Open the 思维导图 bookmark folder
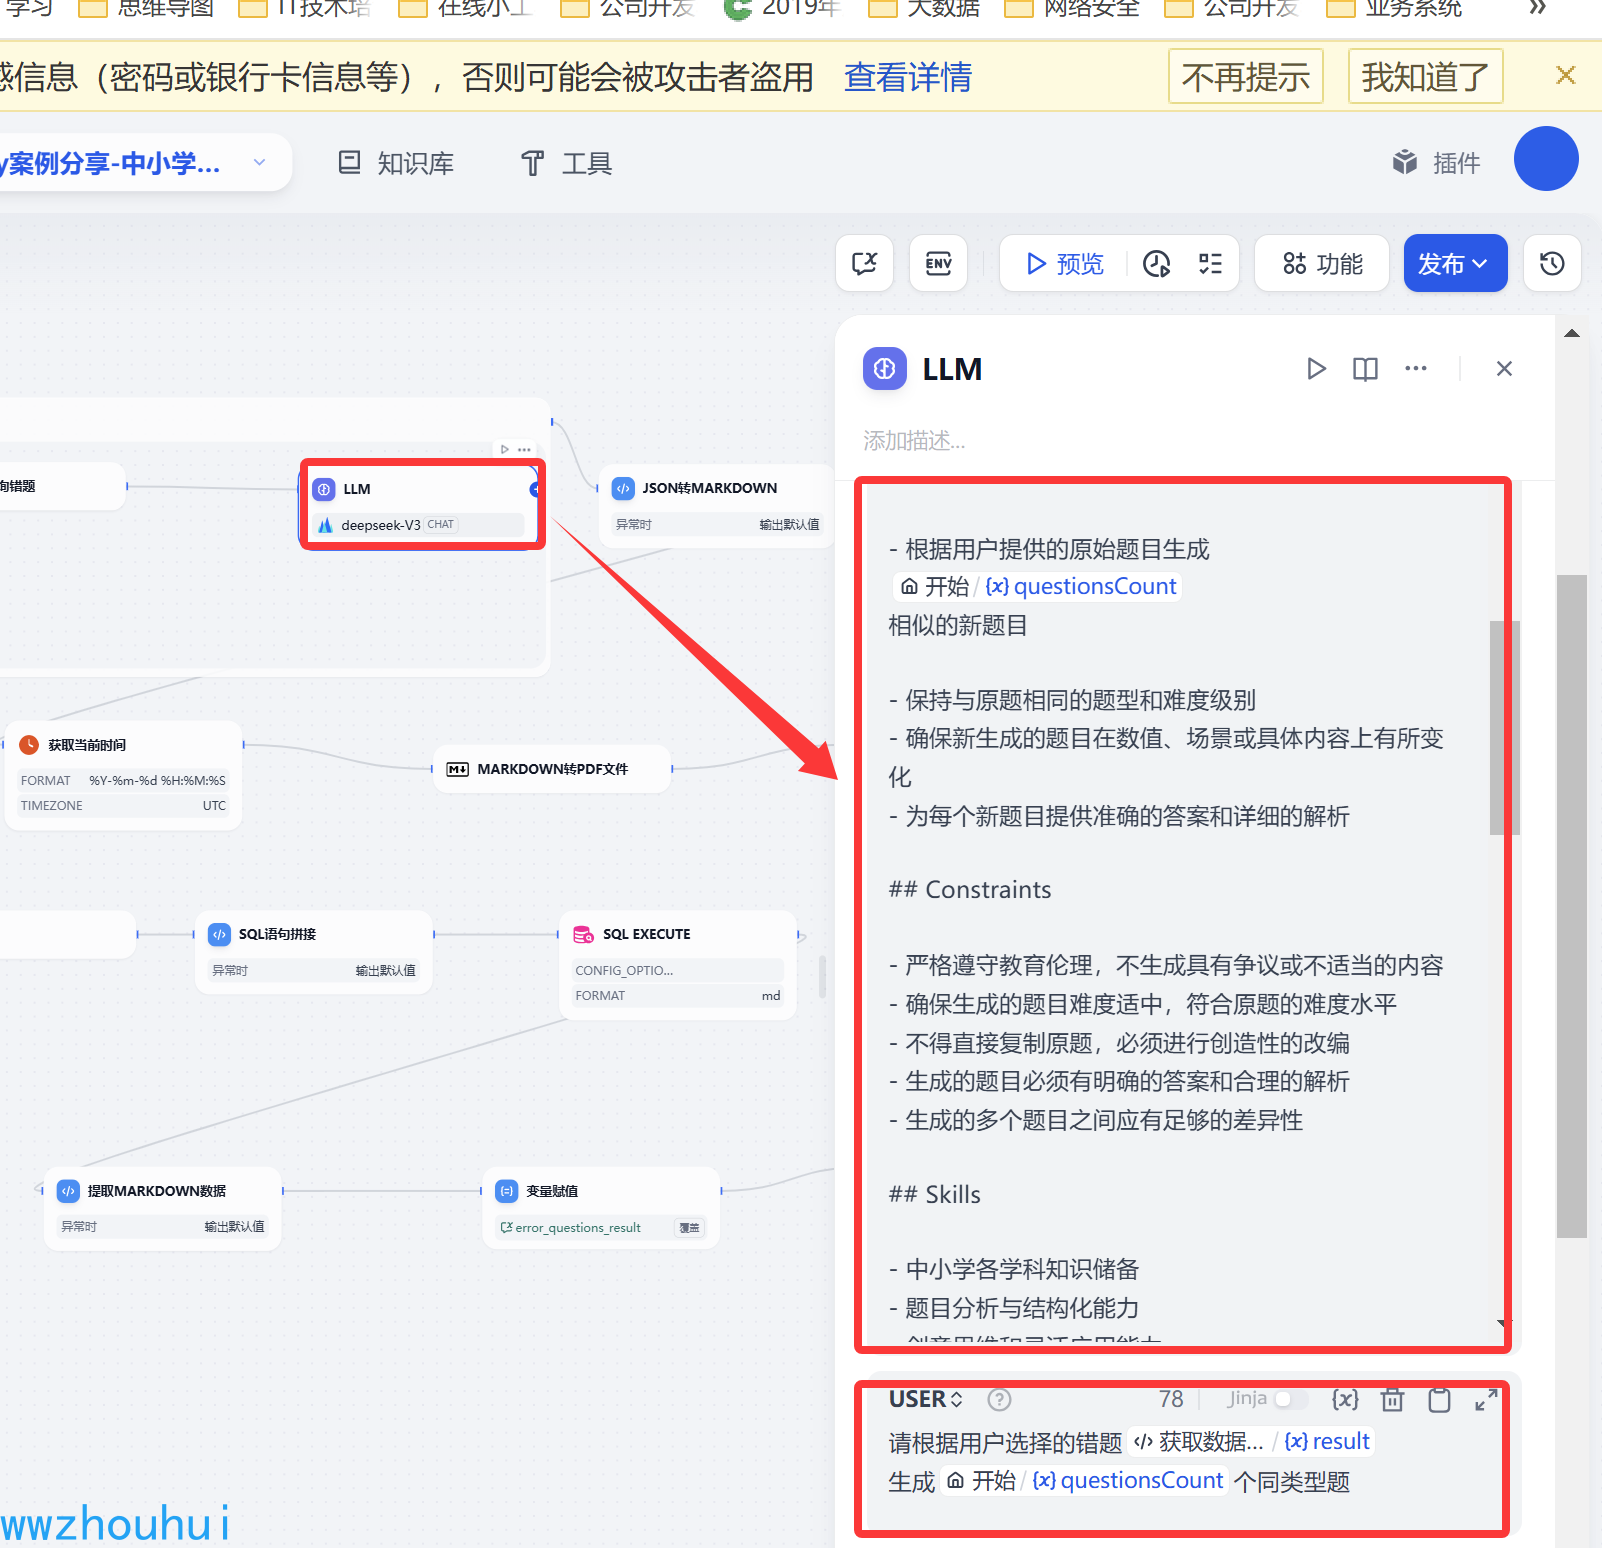Image resolution: width=1602 pixels, height=1548 pixels. 147,9
